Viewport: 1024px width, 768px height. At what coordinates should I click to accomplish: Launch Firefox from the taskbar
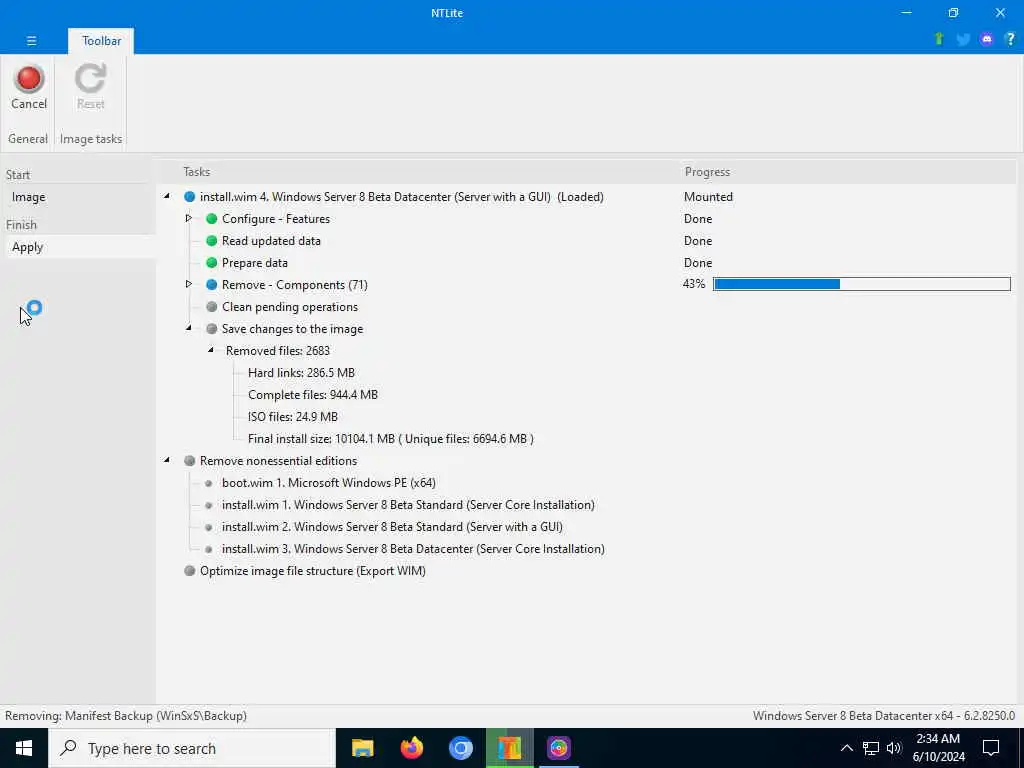pos(411,748)
